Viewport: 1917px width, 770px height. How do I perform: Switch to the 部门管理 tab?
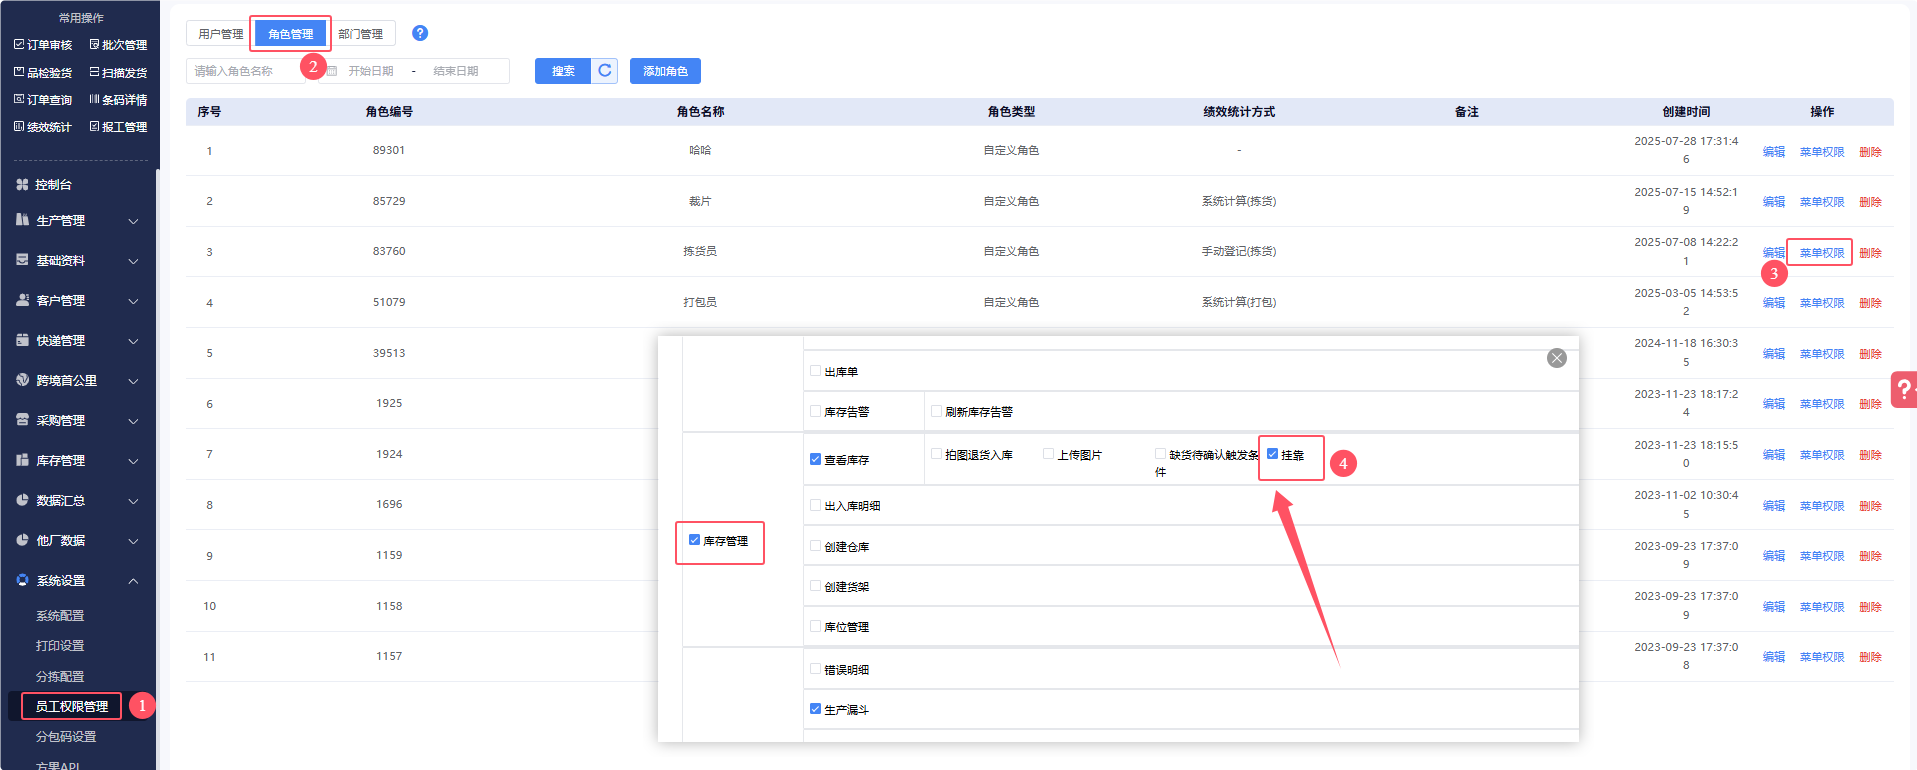[x=360, y=34]
